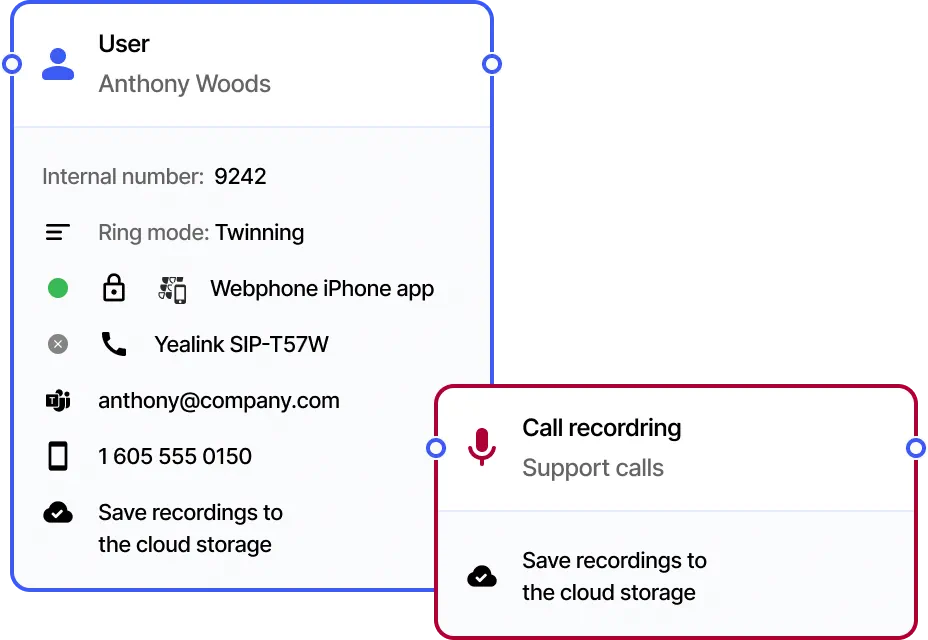Click the Twinning ring mode value
This screenshot has width=928, height=640.
[259, 233]
